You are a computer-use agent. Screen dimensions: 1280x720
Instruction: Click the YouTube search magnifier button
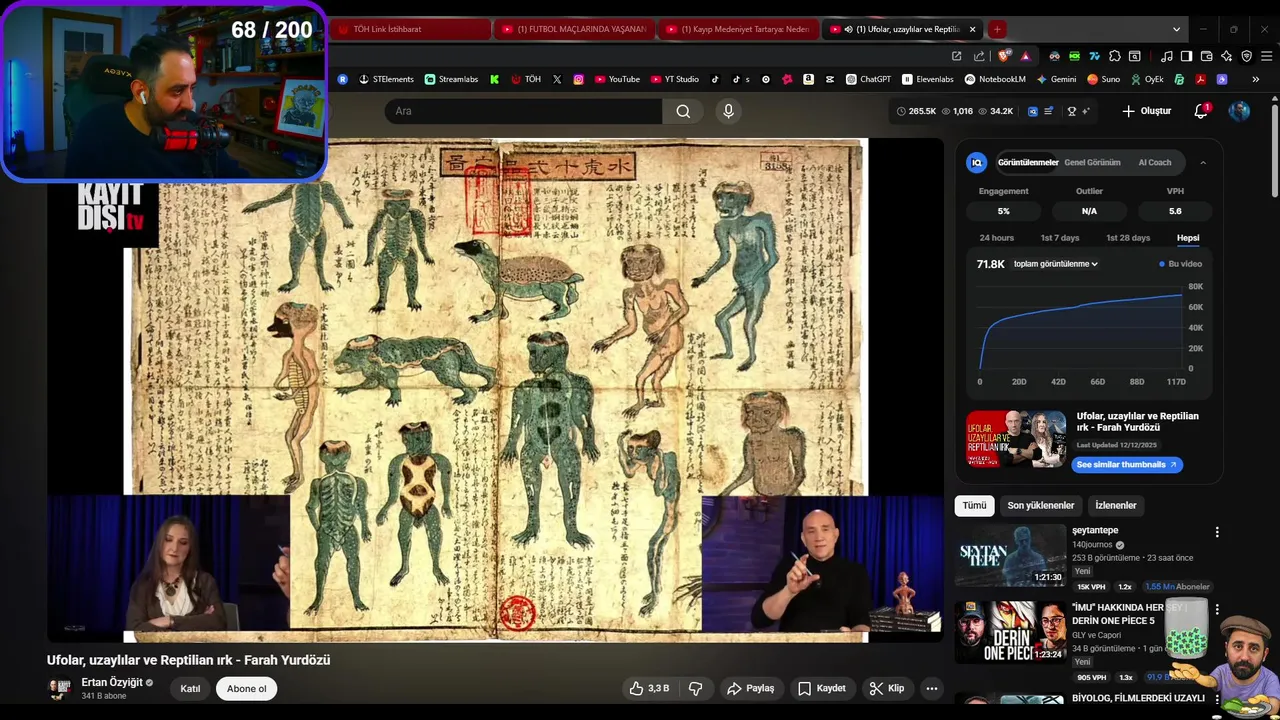click(x=683, y=111)
